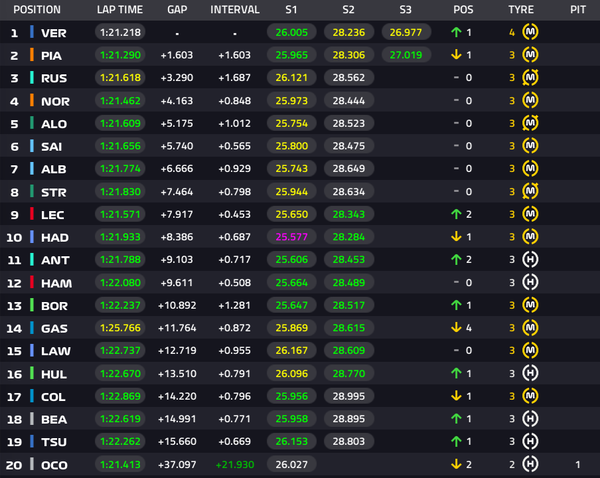Click VER's green position-gained arrow
This screenshot has height=478, width=600.
click(456, 32)
